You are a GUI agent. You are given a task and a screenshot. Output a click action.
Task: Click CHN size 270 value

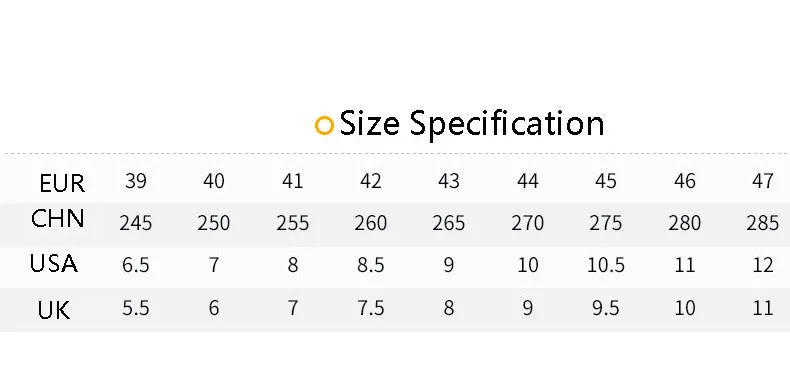coord(528,223)
